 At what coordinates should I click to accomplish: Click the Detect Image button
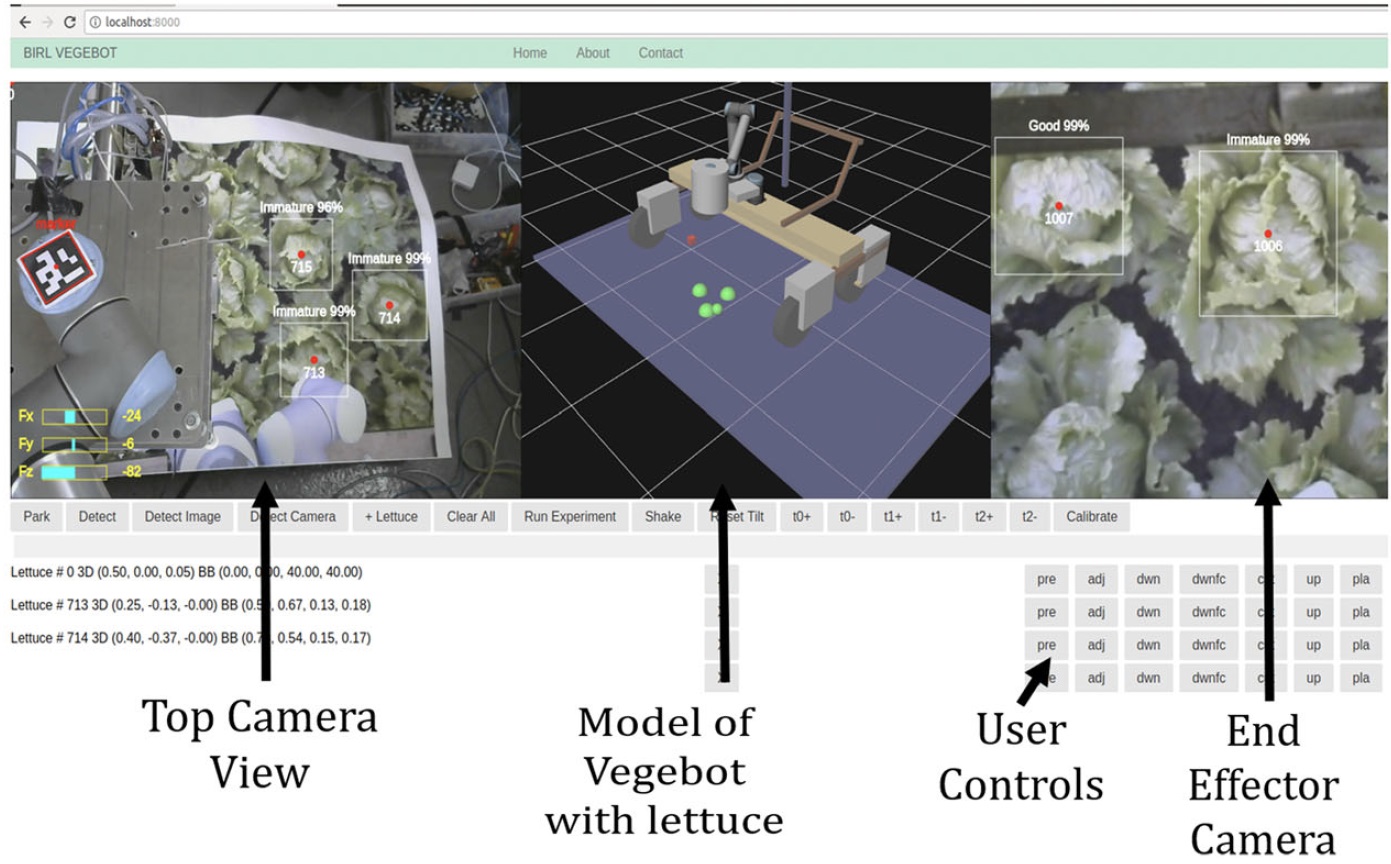pyautogui.click(x=183, y=517)
